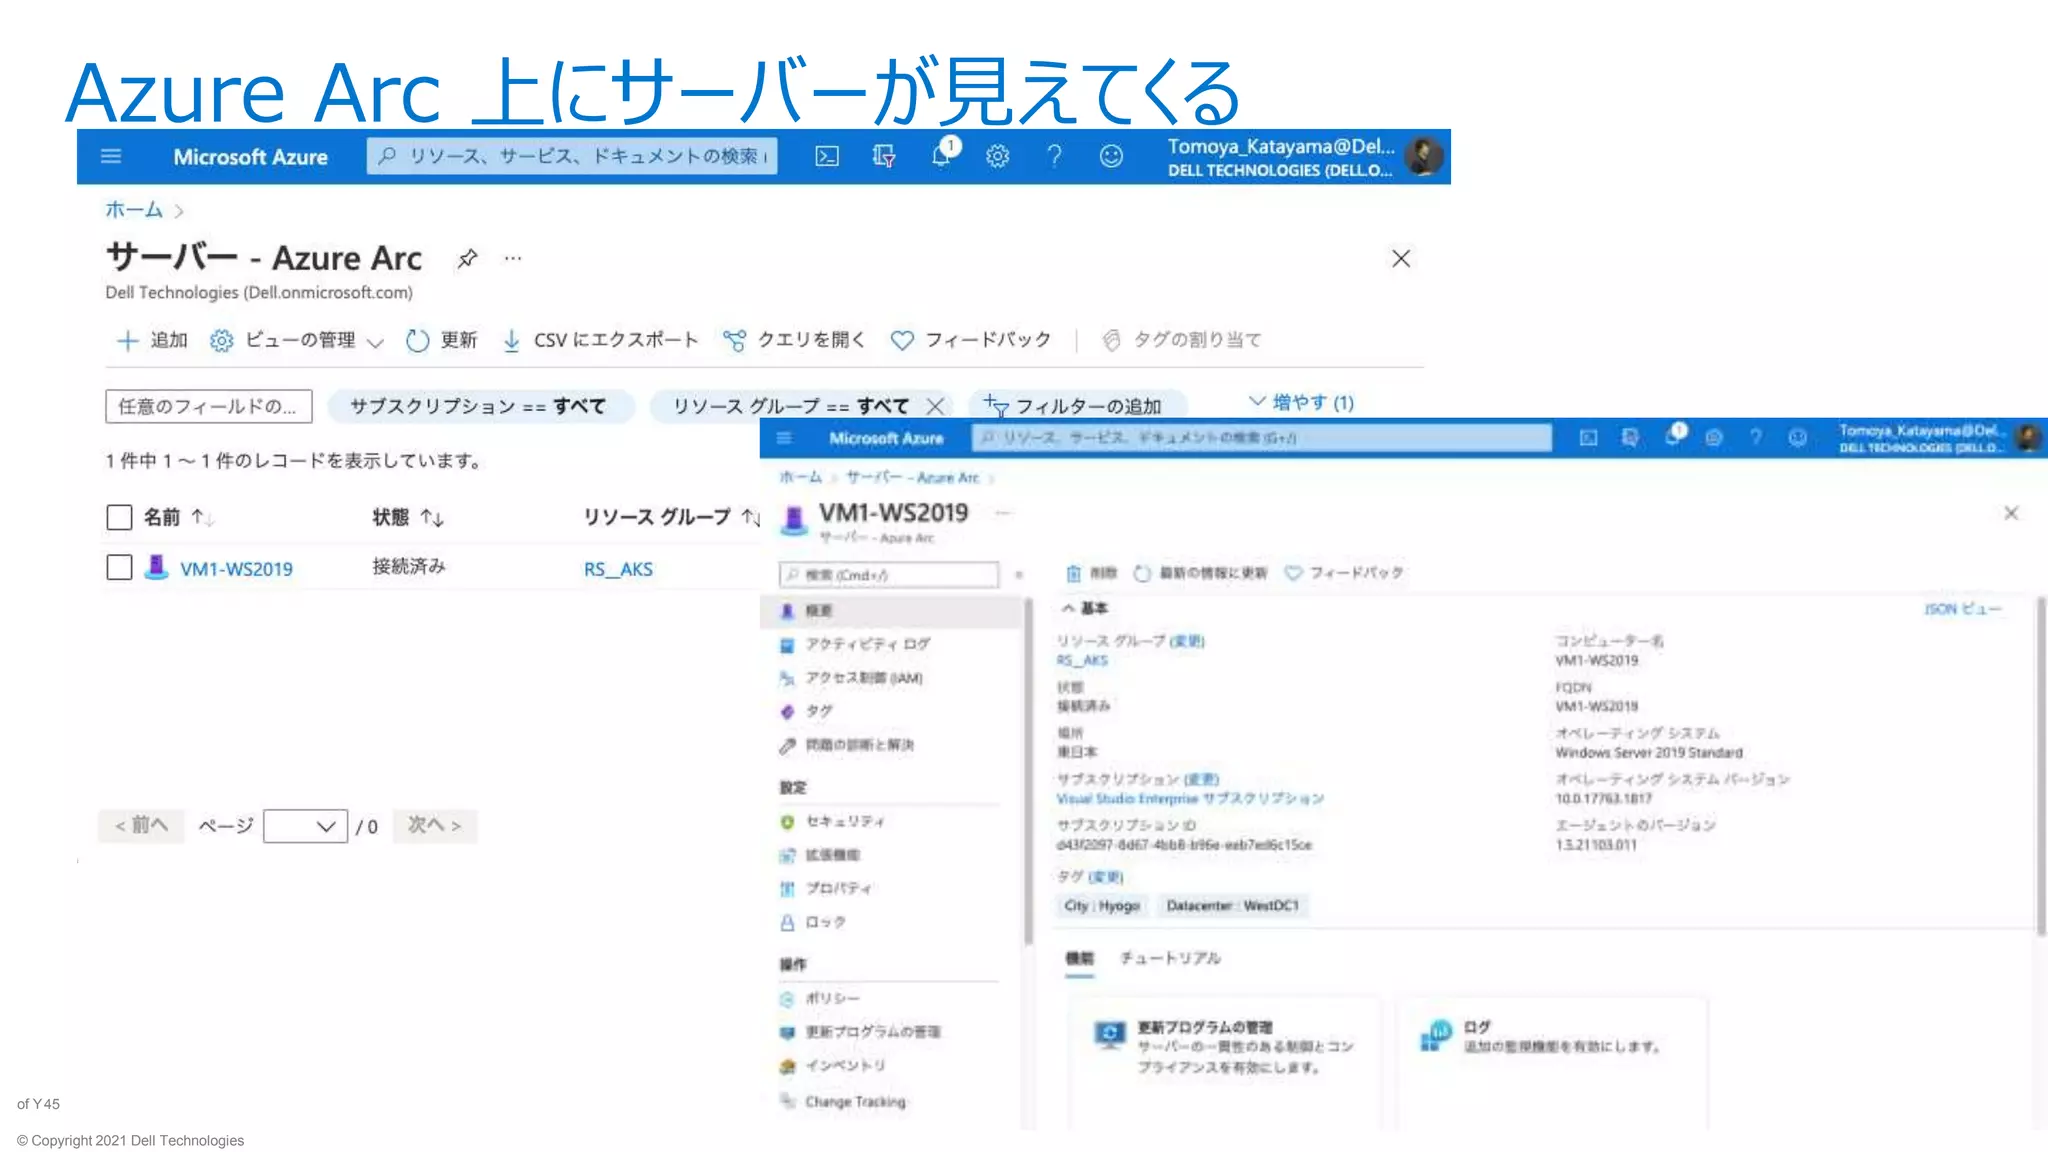Click the 前へ pagination button
This screenshot has height=1152, width=2048.
(141, 825)
